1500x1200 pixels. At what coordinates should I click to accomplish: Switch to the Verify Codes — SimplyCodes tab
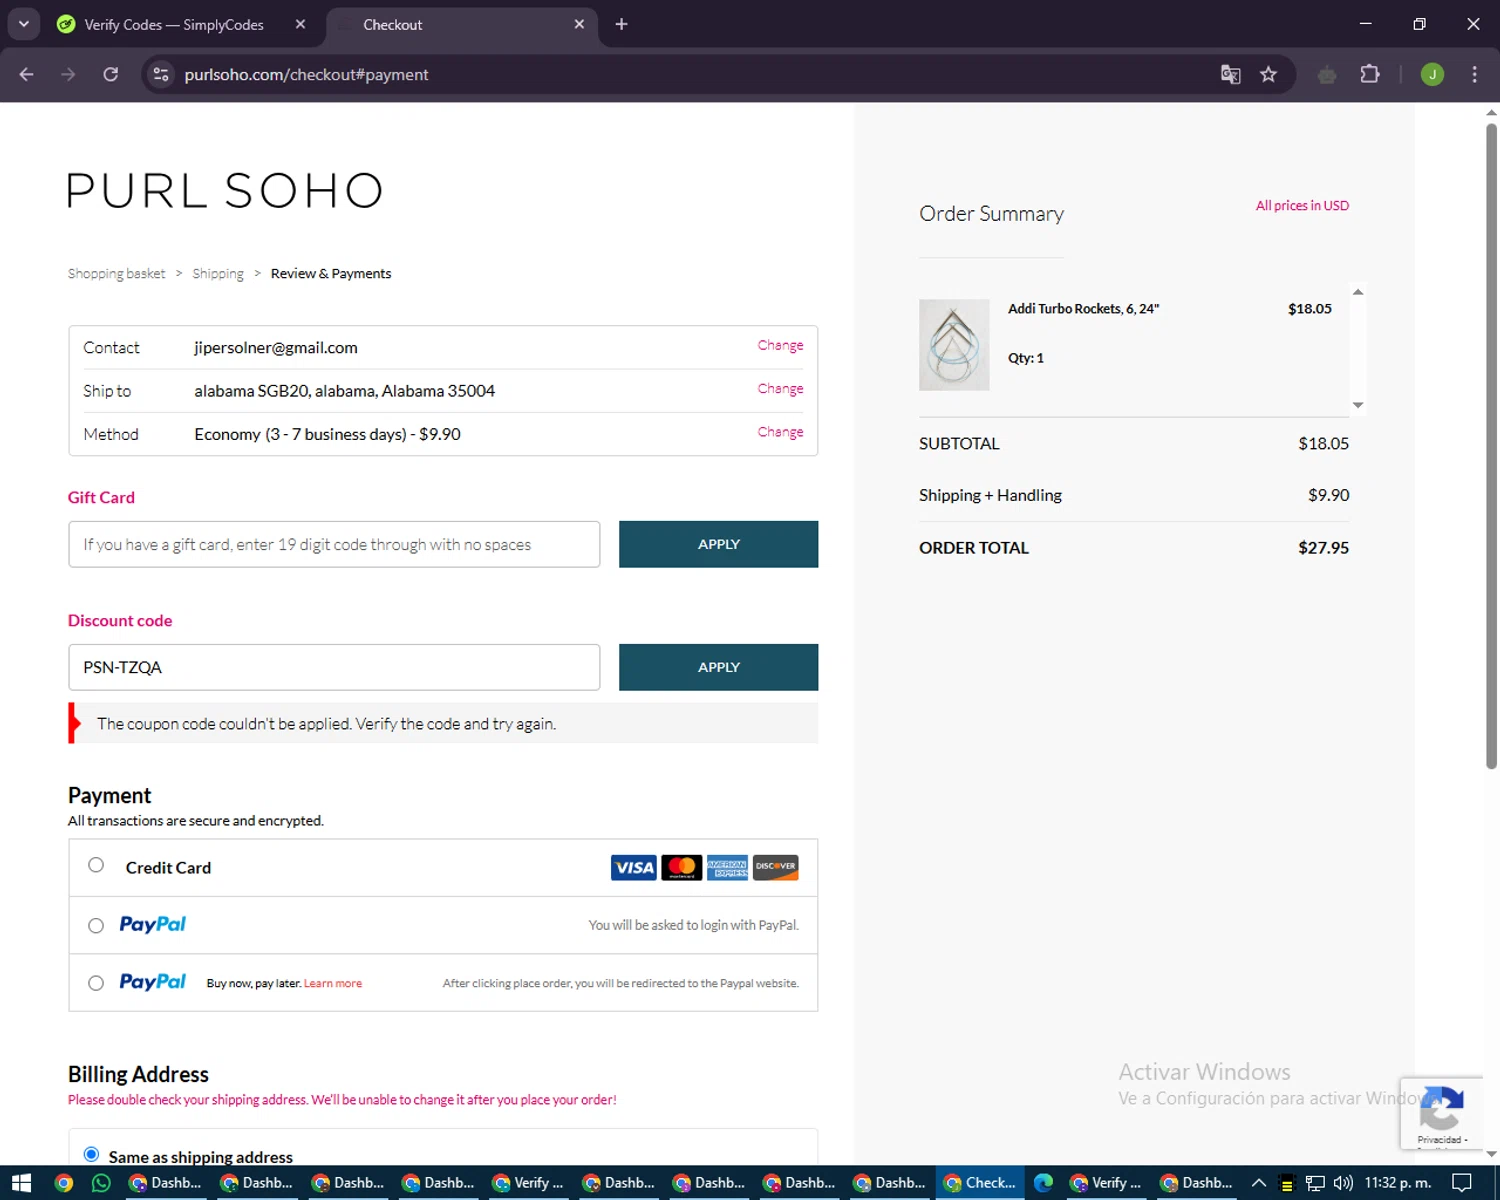click(x=172, y=24)
